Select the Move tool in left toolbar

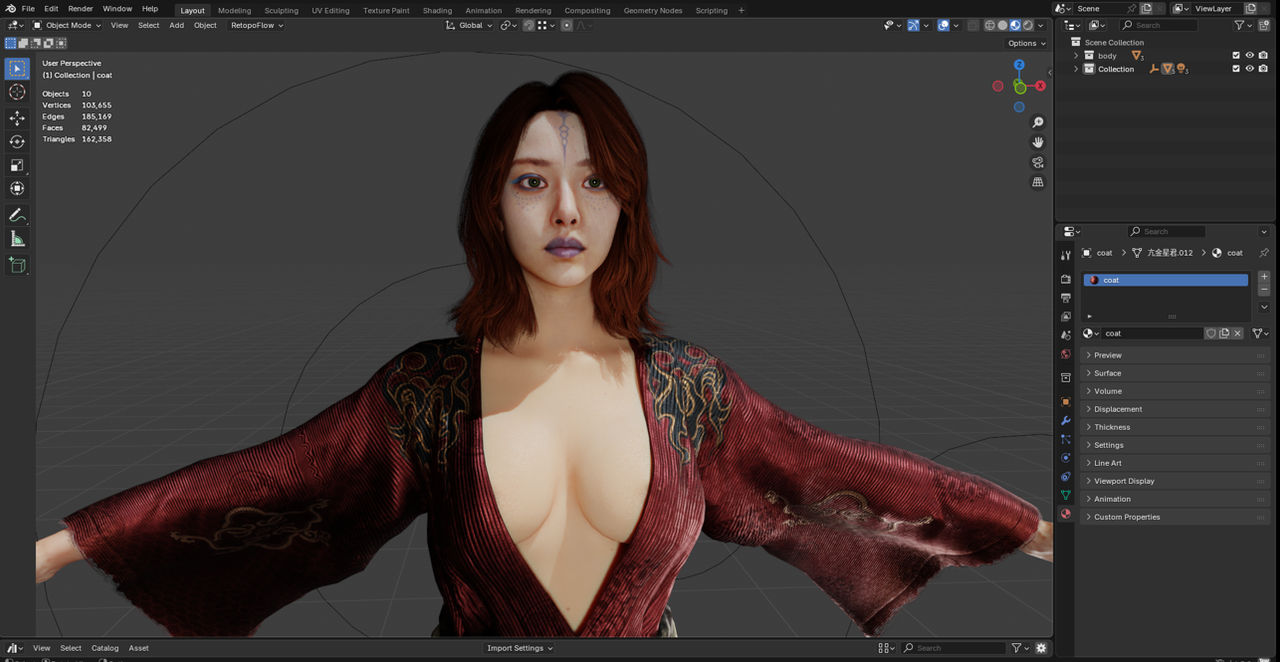[x=17, y=117]
